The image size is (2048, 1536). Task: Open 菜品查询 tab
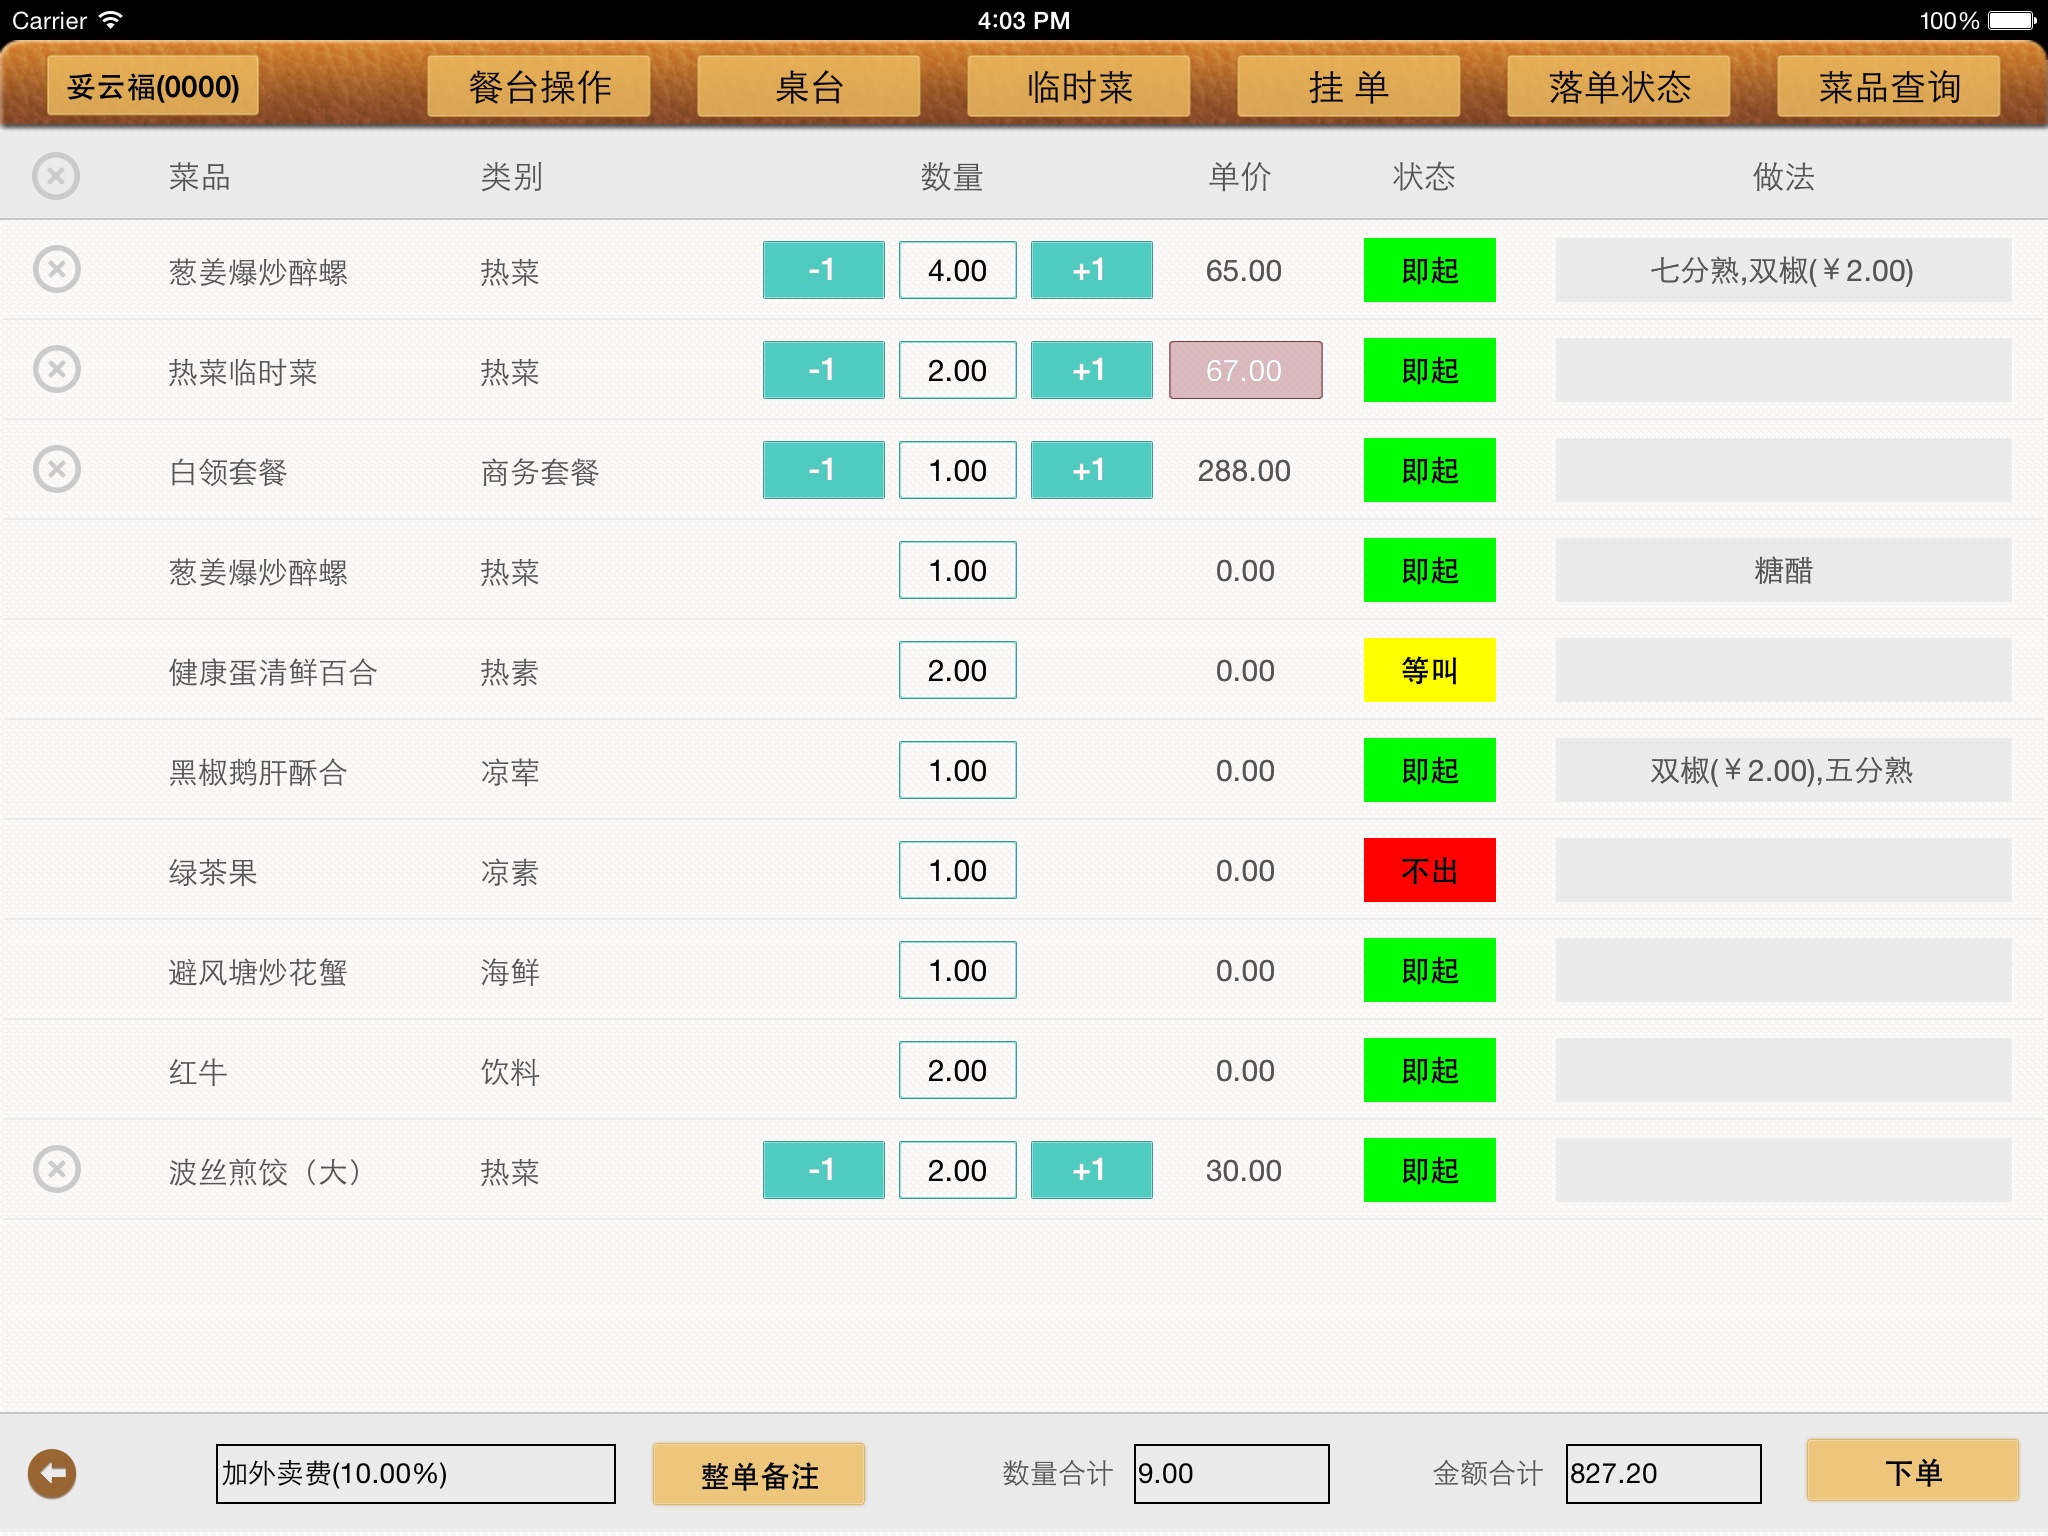(1889, 87)
